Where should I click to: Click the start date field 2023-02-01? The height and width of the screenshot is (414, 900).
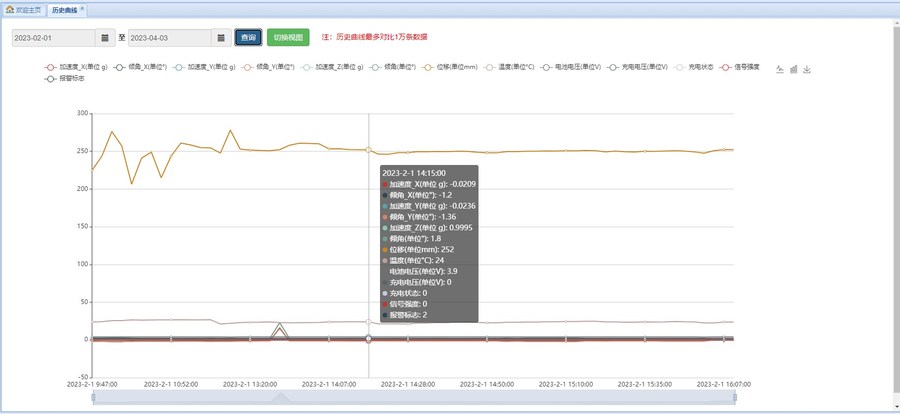pyautogui.click(x=54, y=38)
